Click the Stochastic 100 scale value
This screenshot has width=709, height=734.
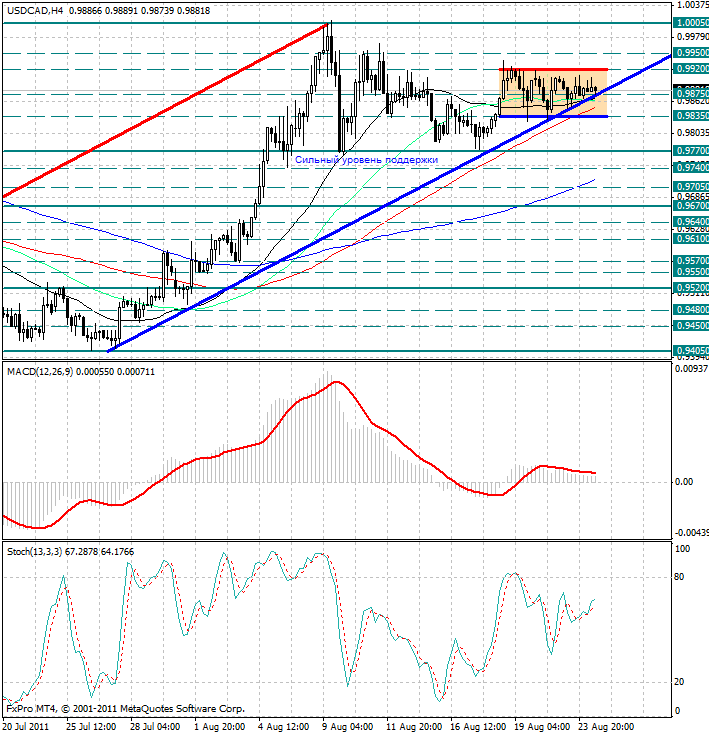pyautogui.click(x=682, y=549)
